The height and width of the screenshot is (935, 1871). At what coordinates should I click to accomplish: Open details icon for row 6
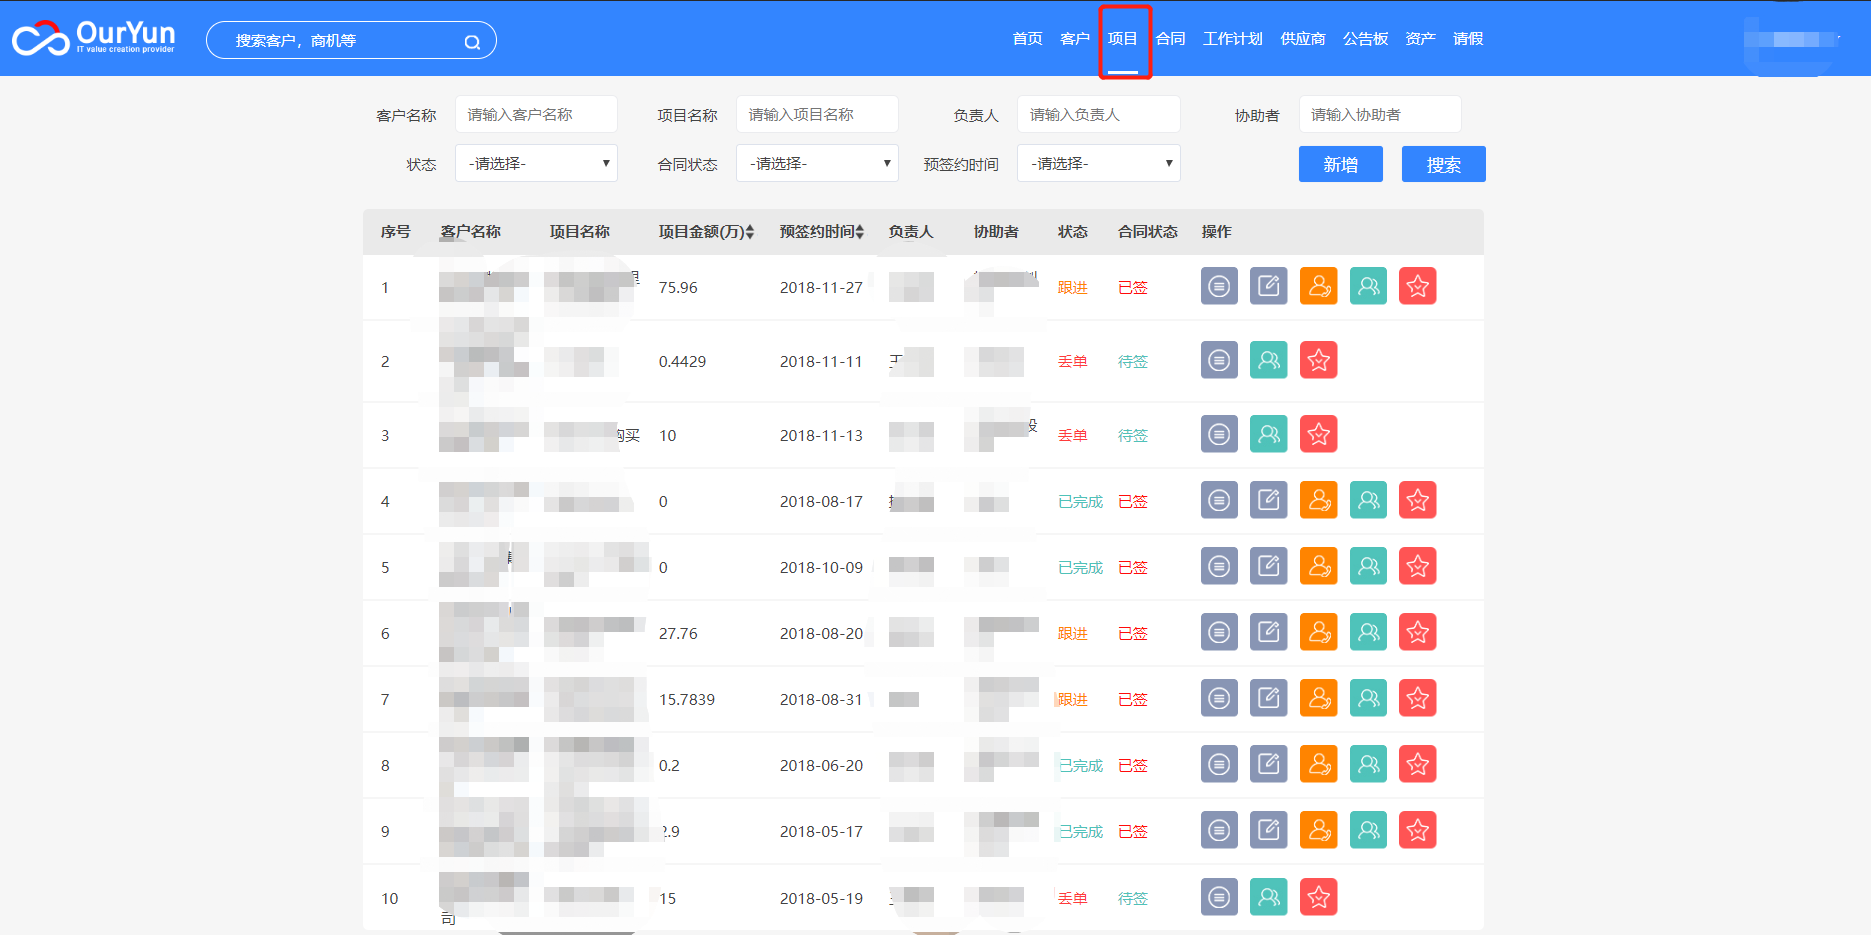click(x=1219, y=632)
